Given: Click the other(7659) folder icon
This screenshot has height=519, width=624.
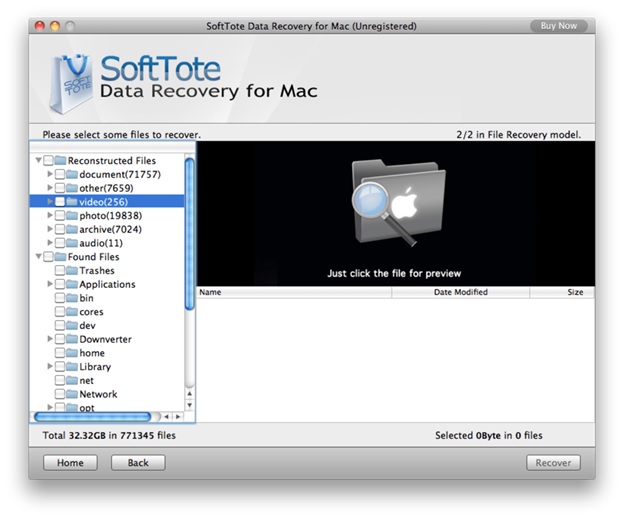Looking at the screenshot, I should click(x=72, y=188).
